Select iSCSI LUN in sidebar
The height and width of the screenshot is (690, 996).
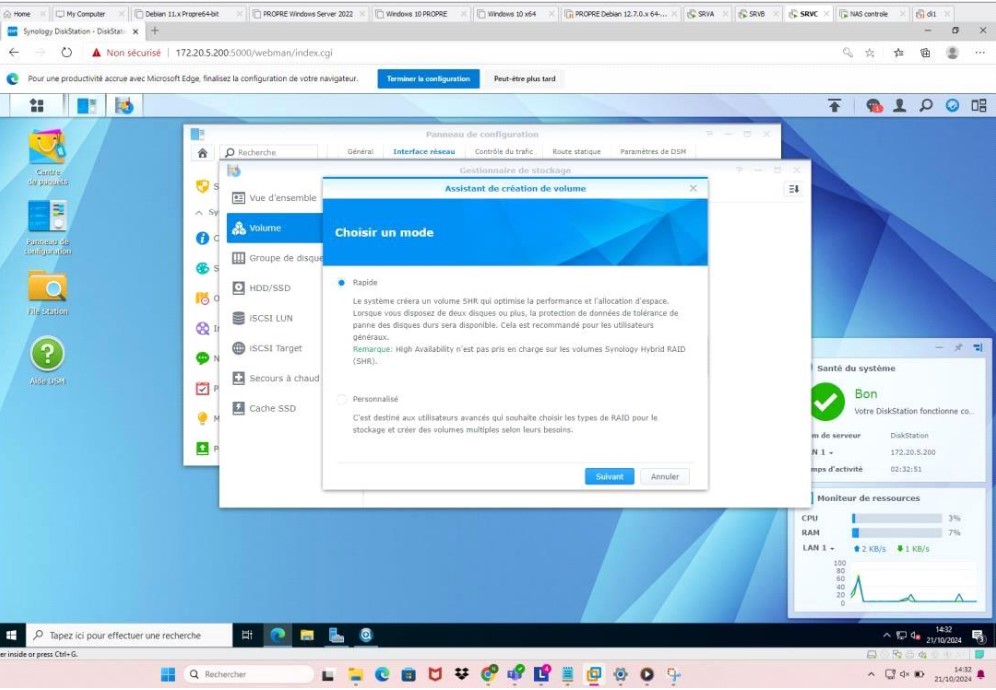(274, 318)
